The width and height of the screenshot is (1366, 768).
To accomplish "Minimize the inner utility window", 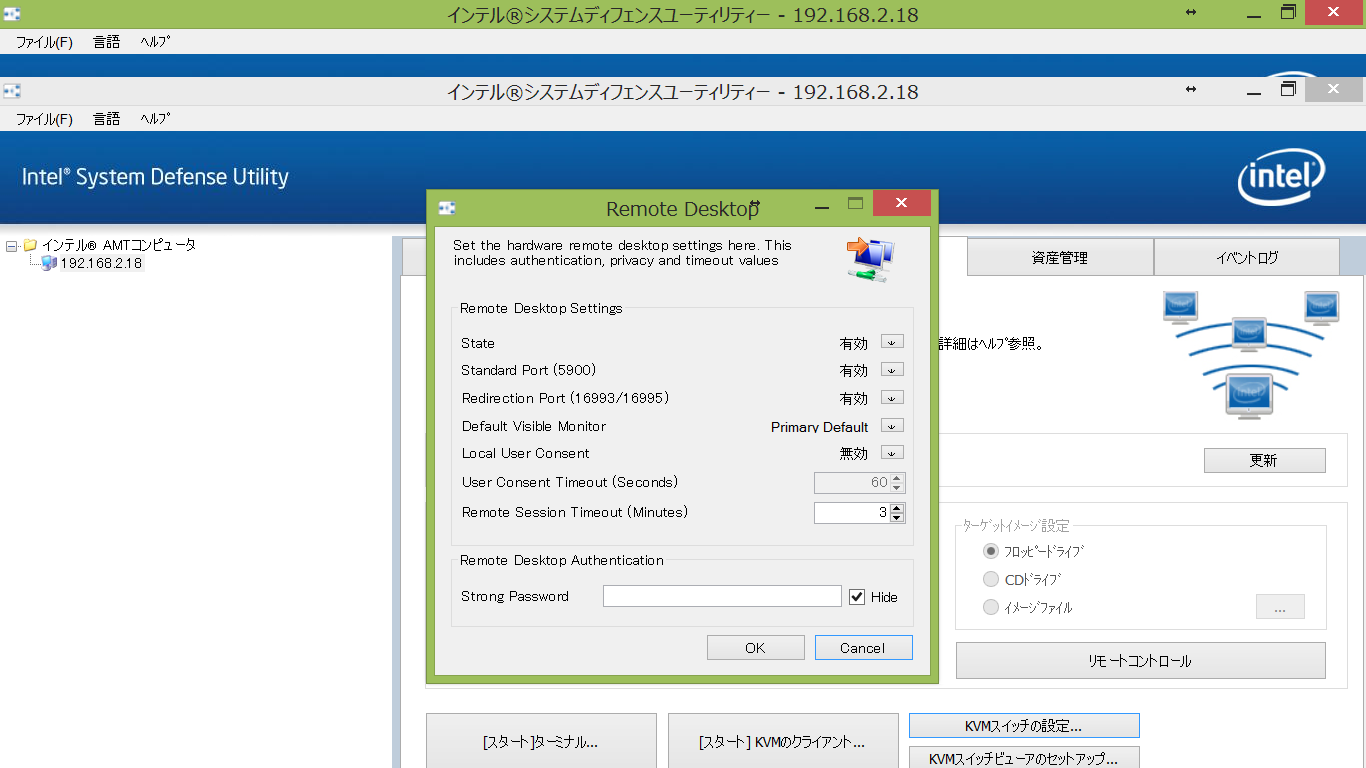I will 1254,93.
